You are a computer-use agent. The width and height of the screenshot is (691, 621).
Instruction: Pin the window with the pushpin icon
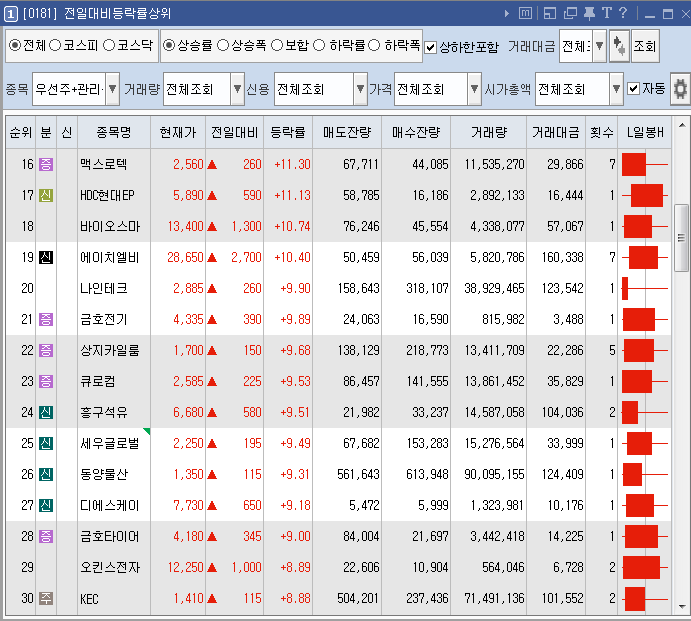[589, 13]
